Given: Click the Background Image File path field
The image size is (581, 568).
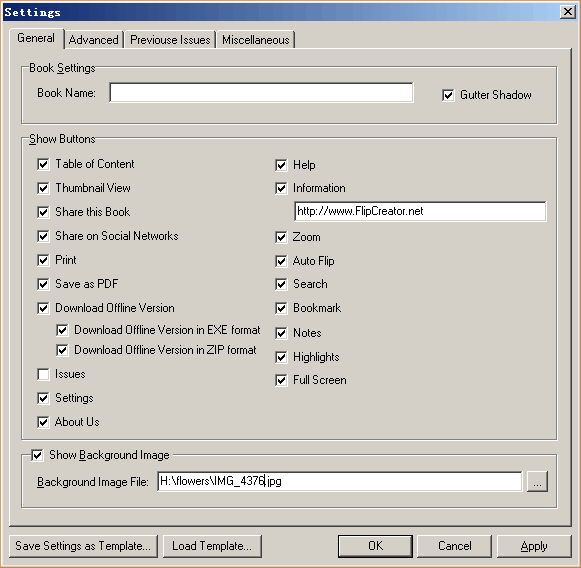Looking at the screenshot, I should click(x=340, y=481).
